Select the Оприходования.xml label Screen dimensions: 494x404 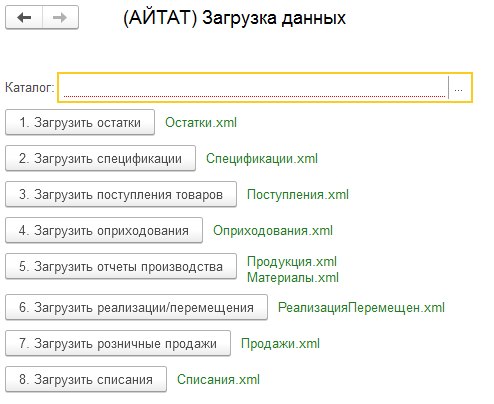[273, 230]
